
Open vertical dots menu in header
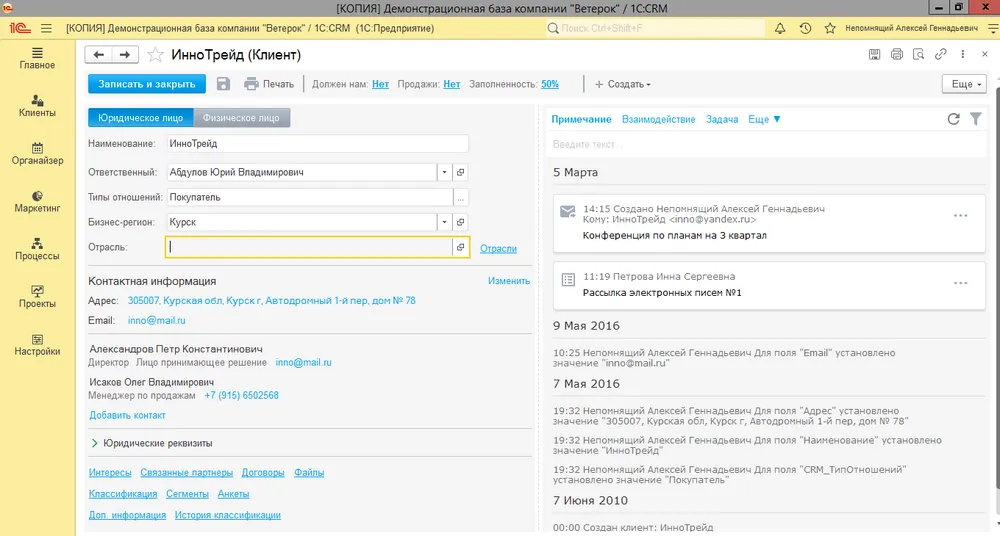pyautogui.click(x=963, y=54)
